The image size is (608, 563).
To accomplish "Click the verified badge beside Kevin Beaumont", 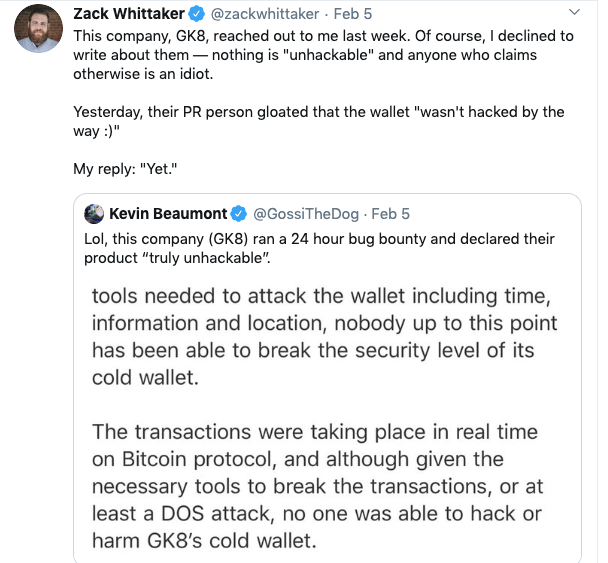I will [240, 214].
